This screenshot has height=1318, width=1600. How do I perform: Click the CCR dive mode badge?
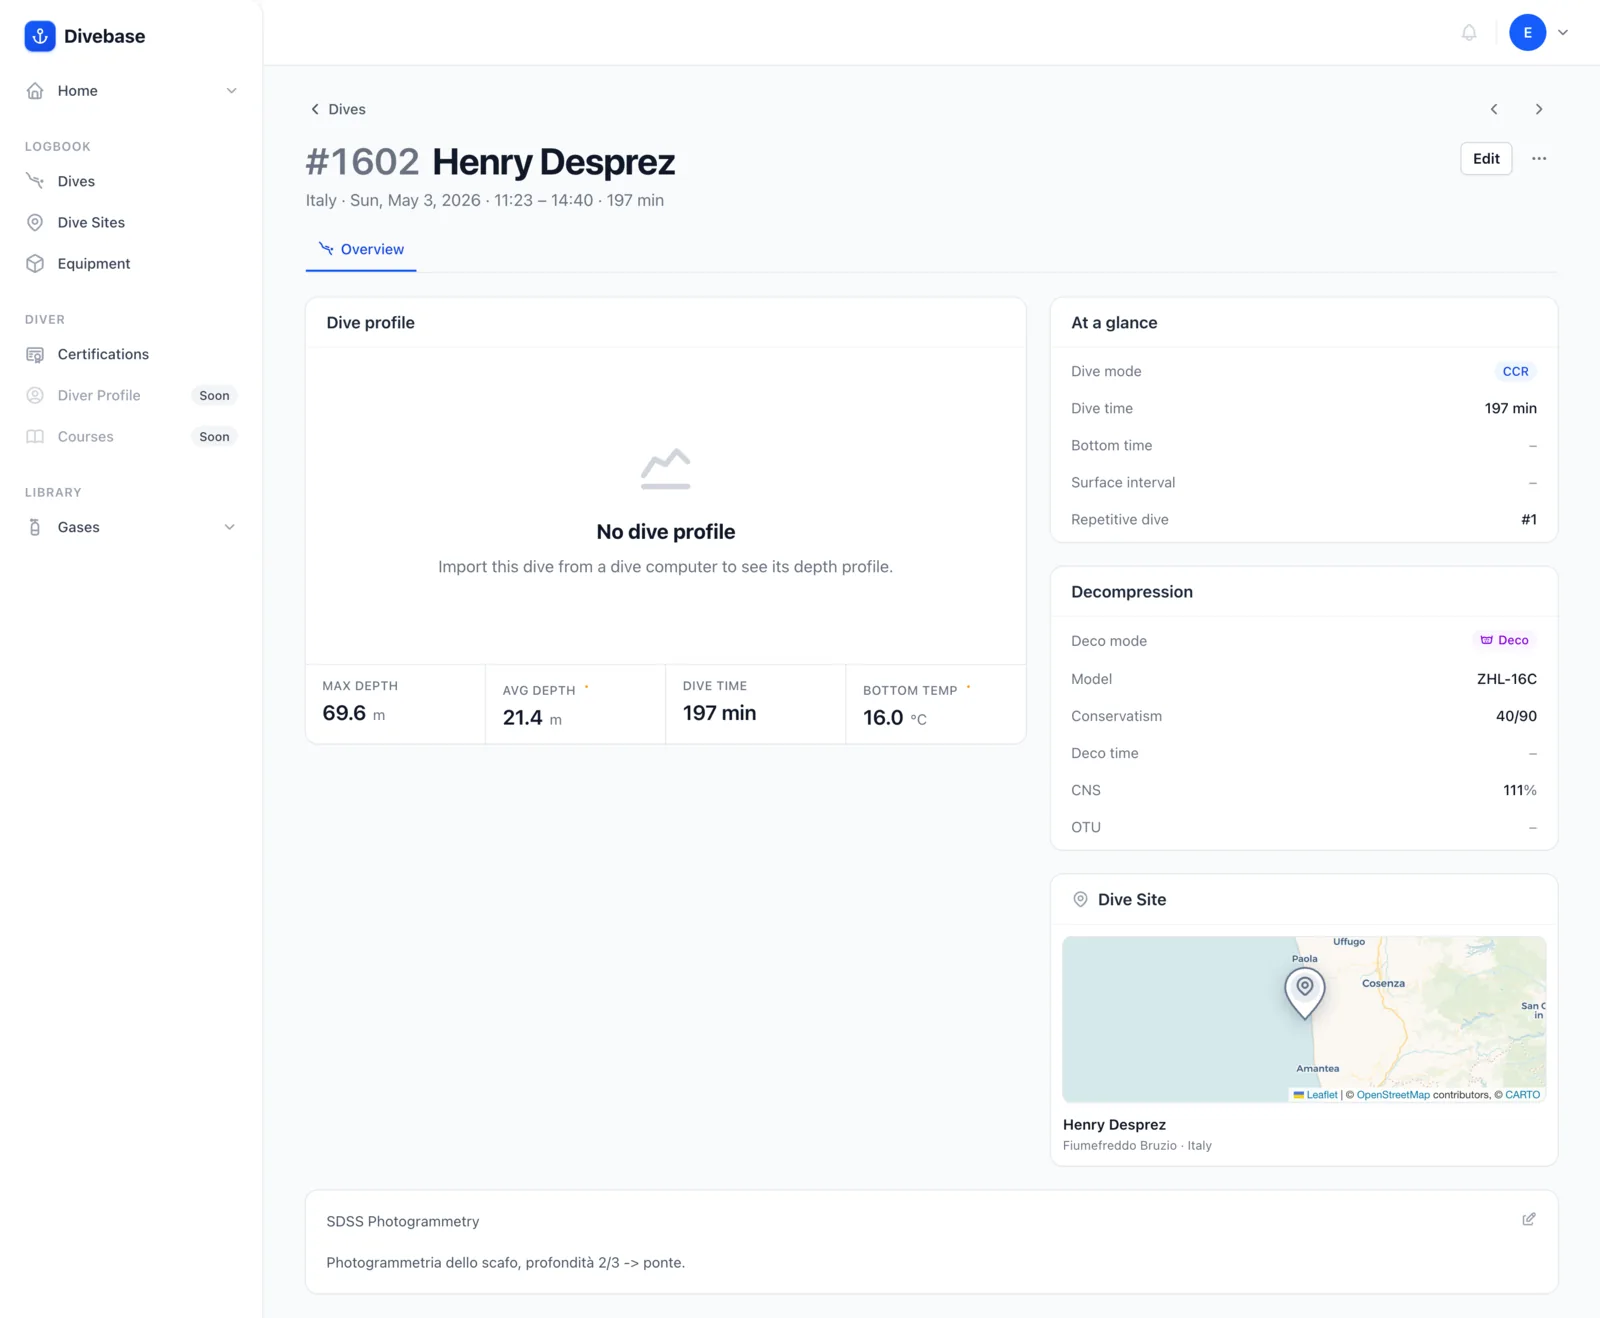(x=1515, y=371)
